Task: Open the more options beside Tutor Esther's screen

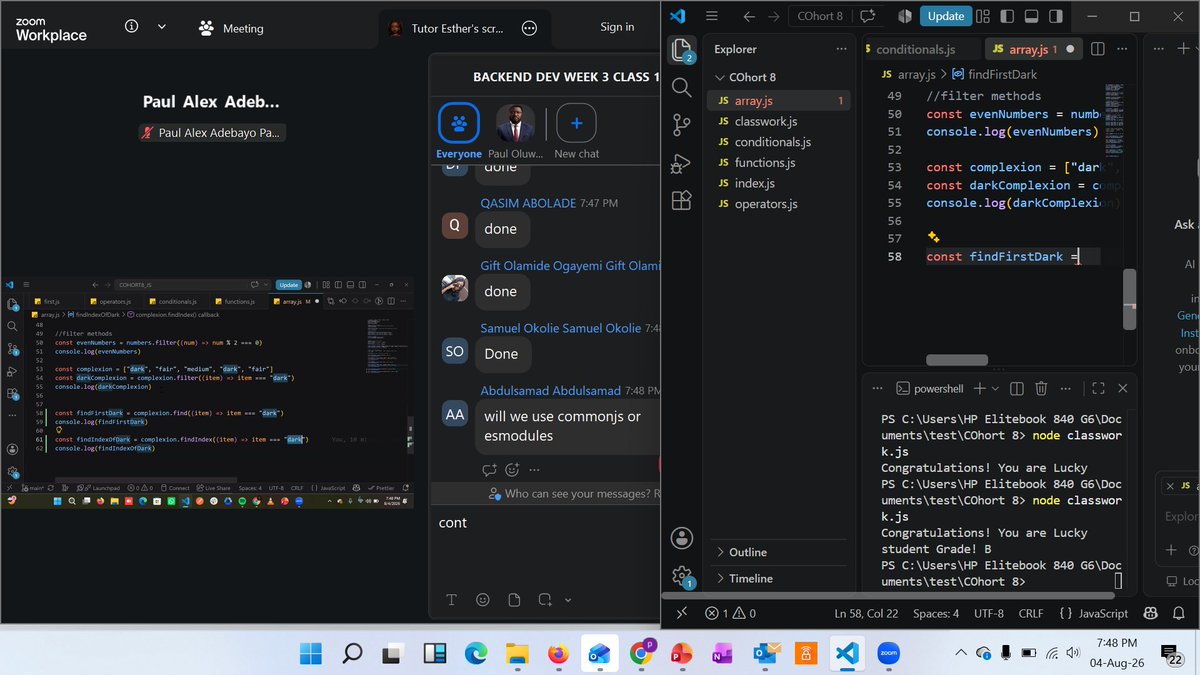Action: [x=530, y=28]
